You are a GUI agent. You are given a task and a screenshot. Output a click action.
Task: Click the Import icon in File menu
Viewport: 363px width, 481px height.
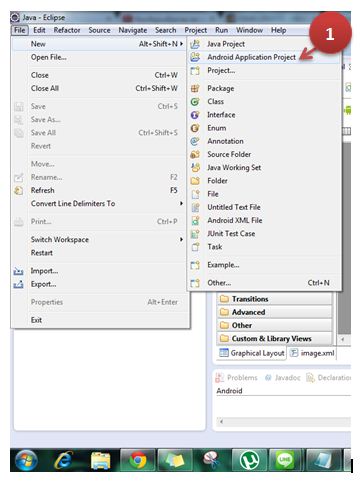pos(19,271)
